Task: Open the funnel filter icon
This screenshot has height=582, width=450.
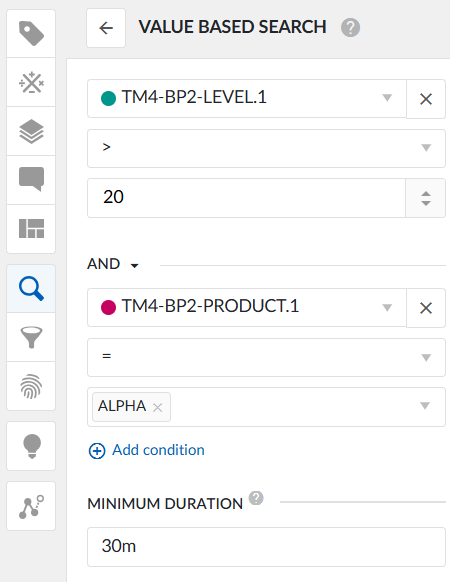Action: click(x=31, y=337)
